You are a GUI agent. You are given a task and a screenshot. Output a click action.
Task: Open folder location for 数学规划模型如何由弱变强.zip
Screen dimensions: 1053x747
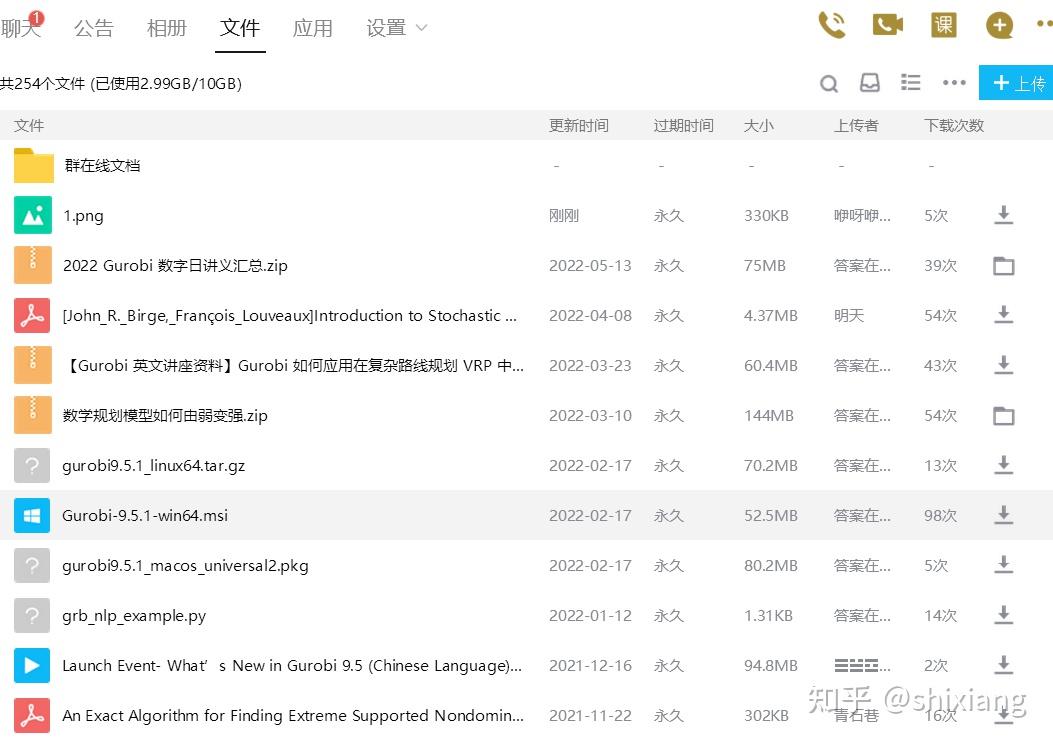(1003, 416)
